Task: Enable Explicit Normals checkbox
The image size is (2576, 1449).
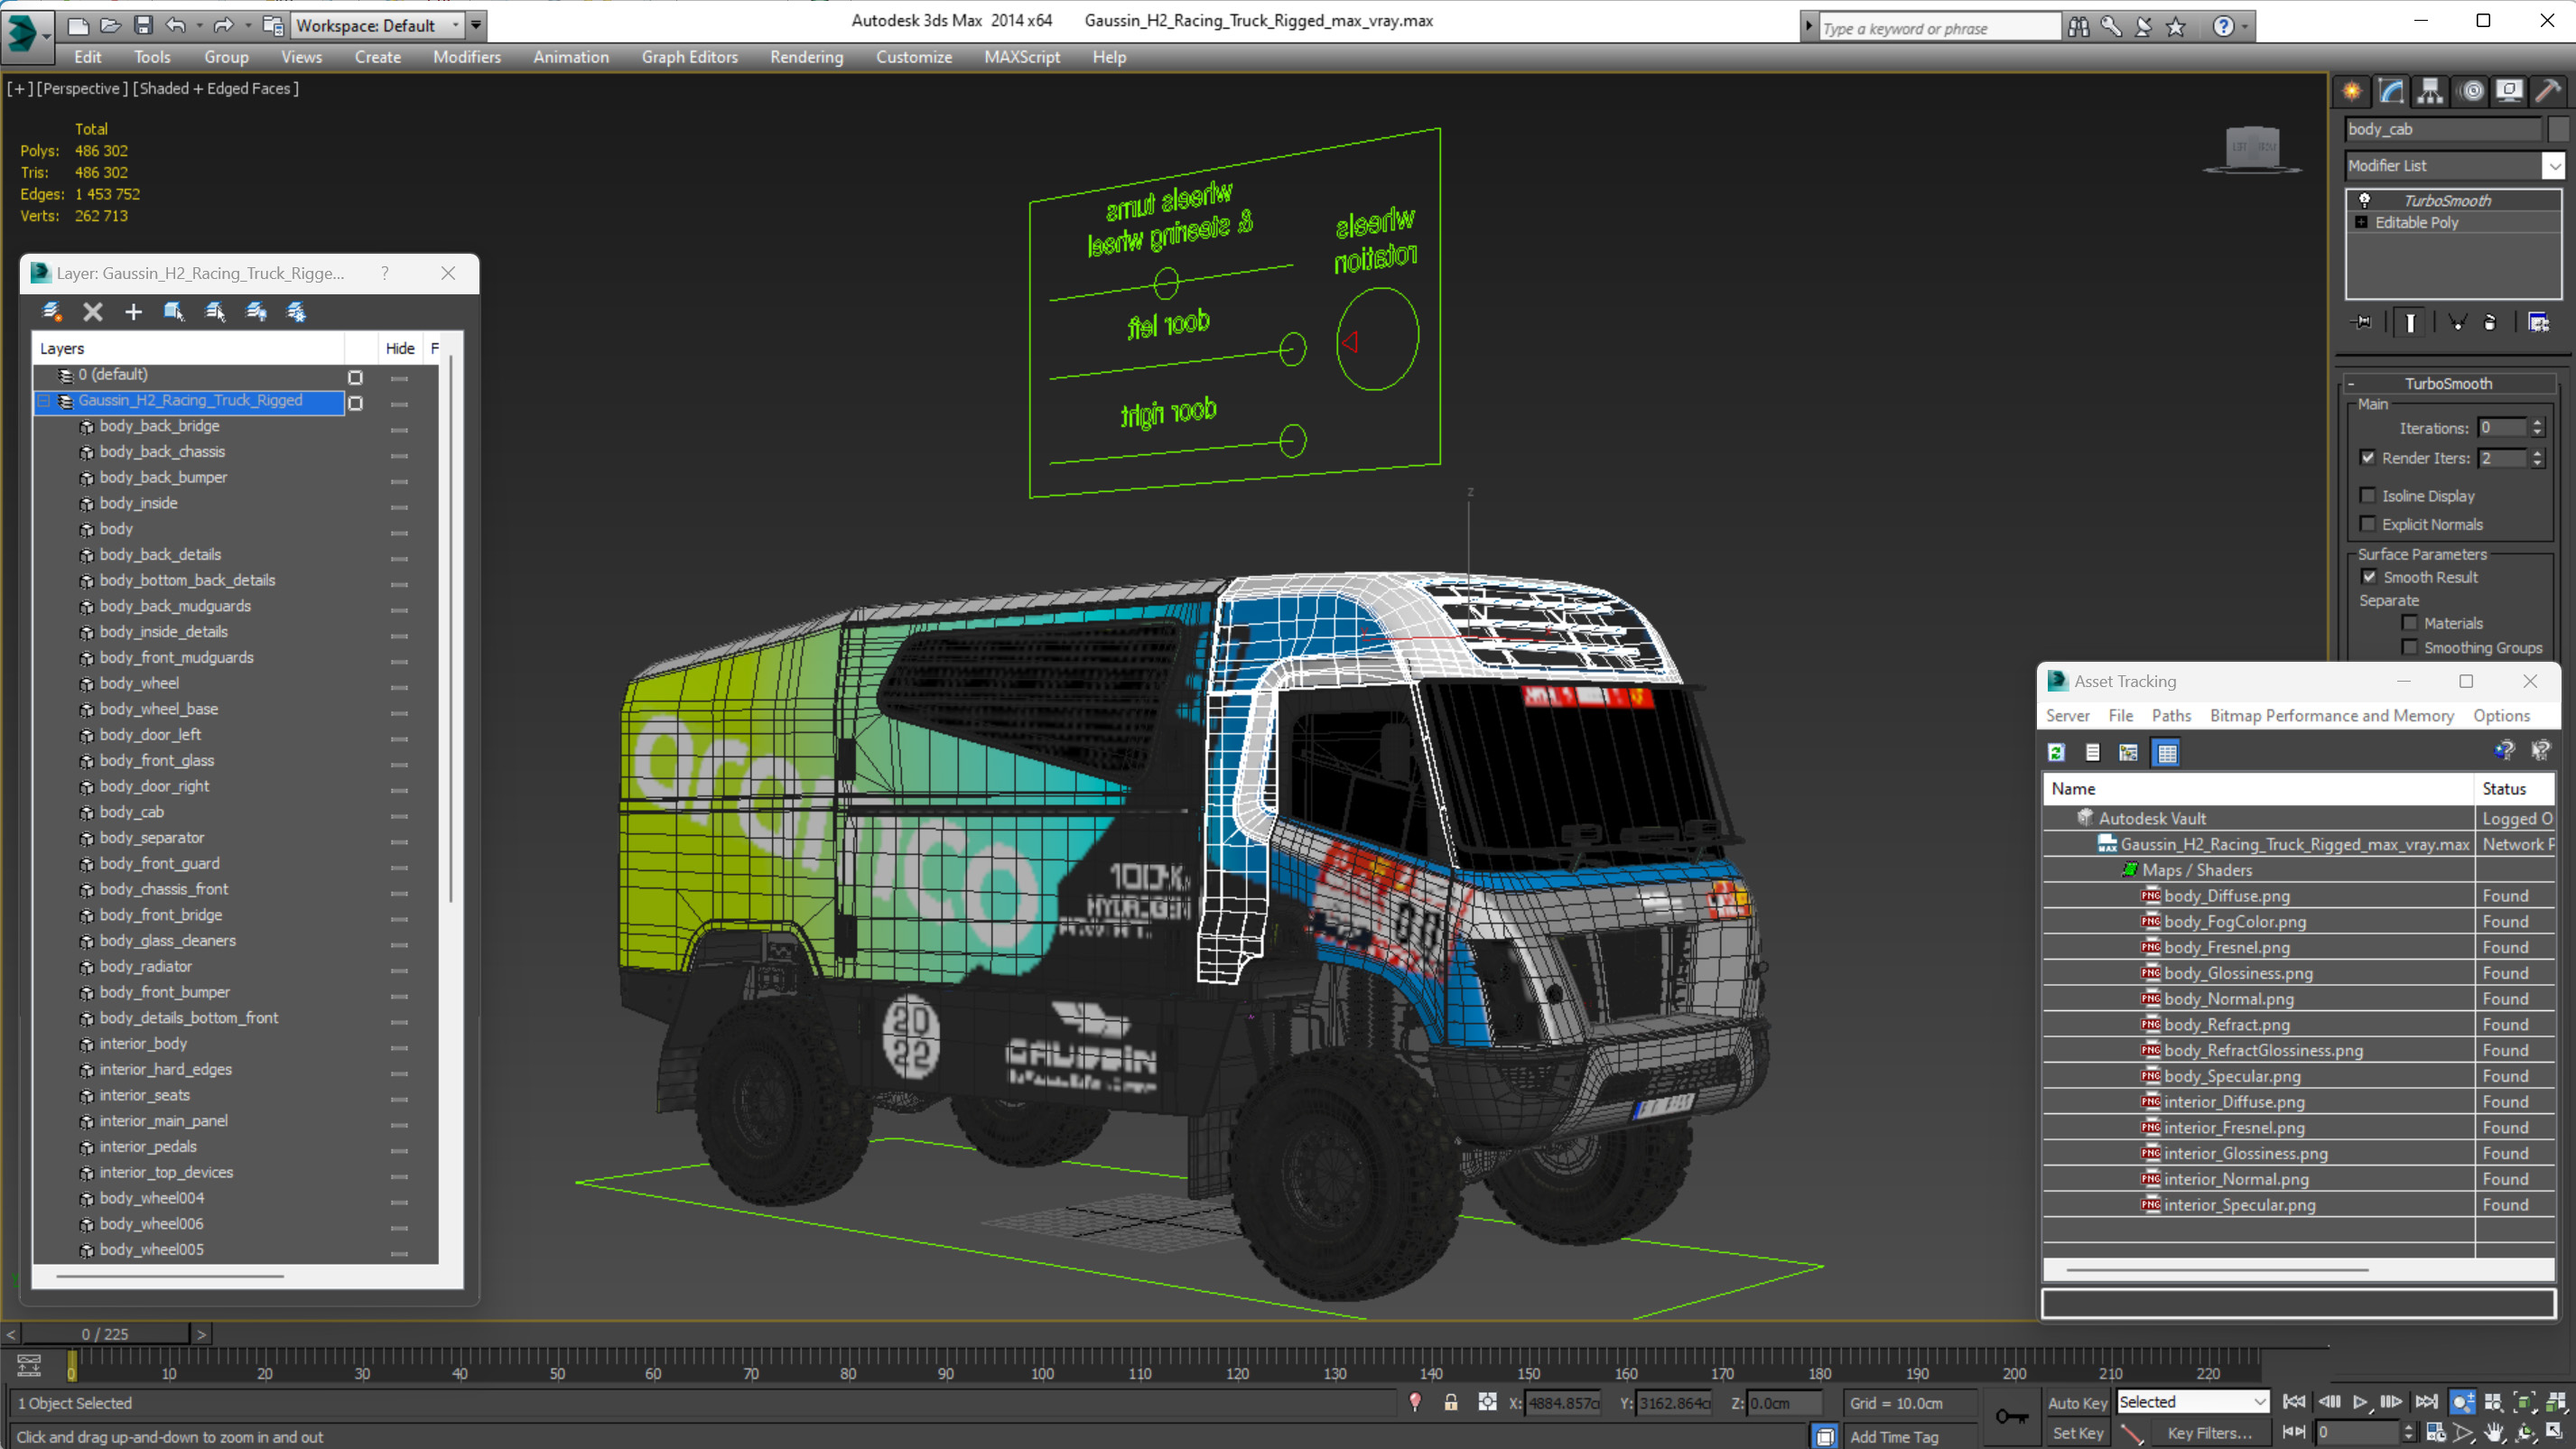Action: pos(2367,523)
